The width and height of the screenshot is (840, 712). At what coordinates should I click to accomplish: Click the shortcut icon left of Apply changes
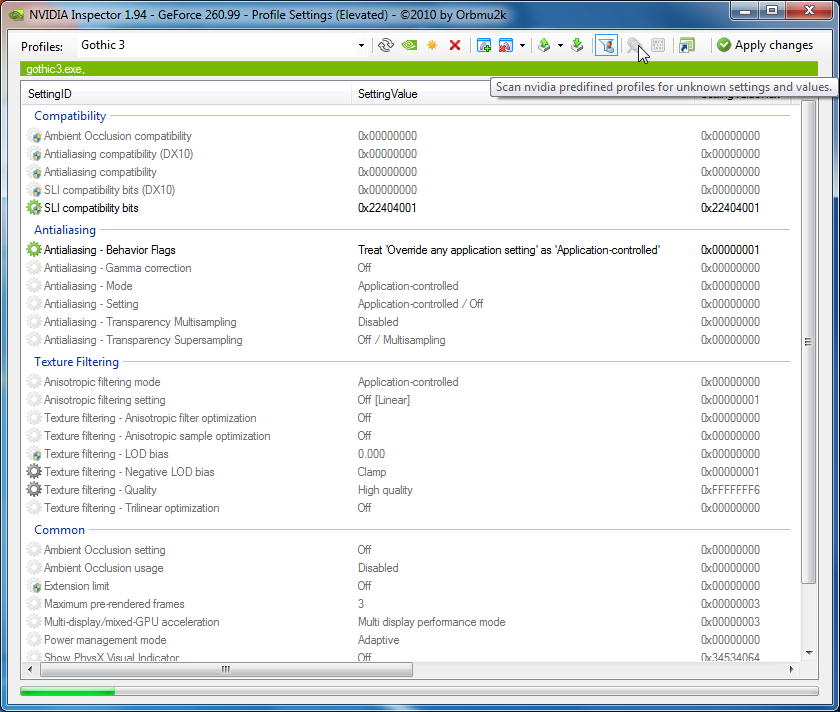[686, 45]
